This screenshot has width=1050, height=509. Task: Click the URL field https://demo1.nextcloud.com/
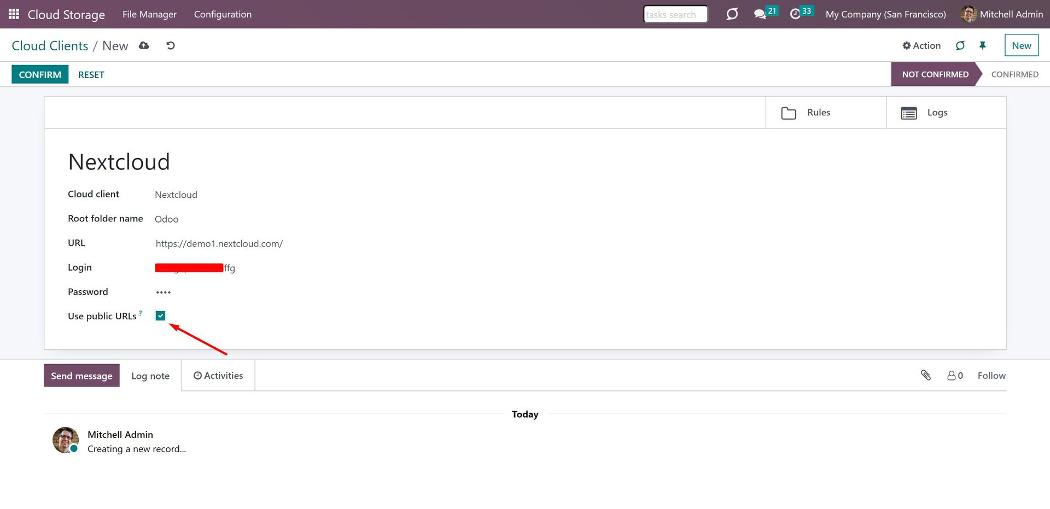[x=219, y=244]
